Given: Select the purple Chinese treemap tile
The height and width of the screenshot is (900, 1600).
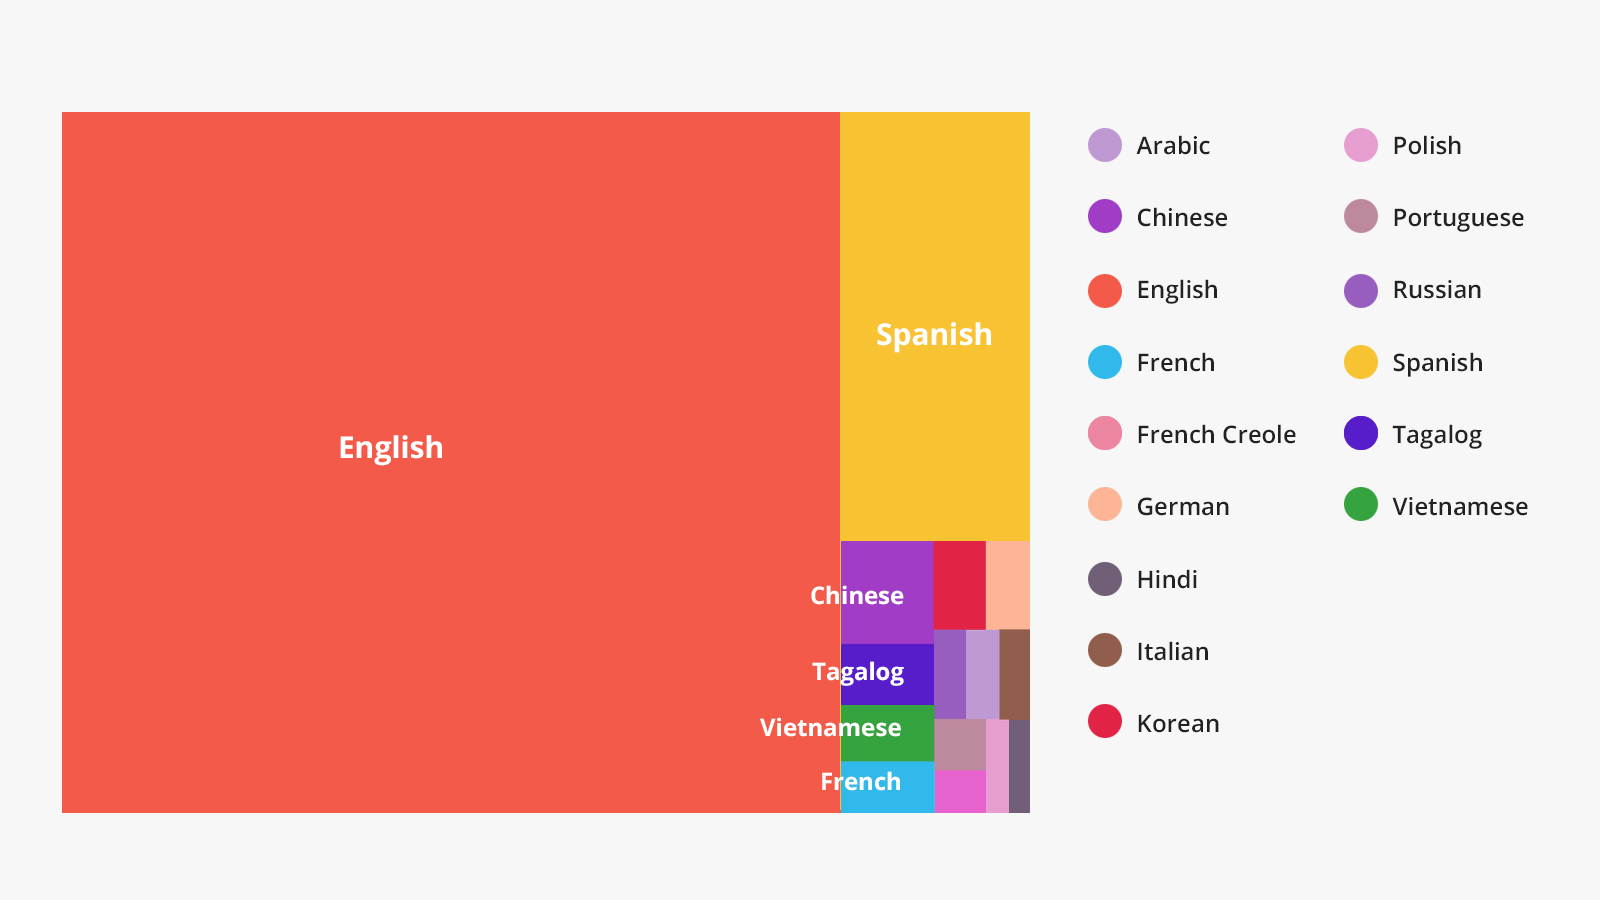Looking at the screenshot, I should (x=887, y=592).
